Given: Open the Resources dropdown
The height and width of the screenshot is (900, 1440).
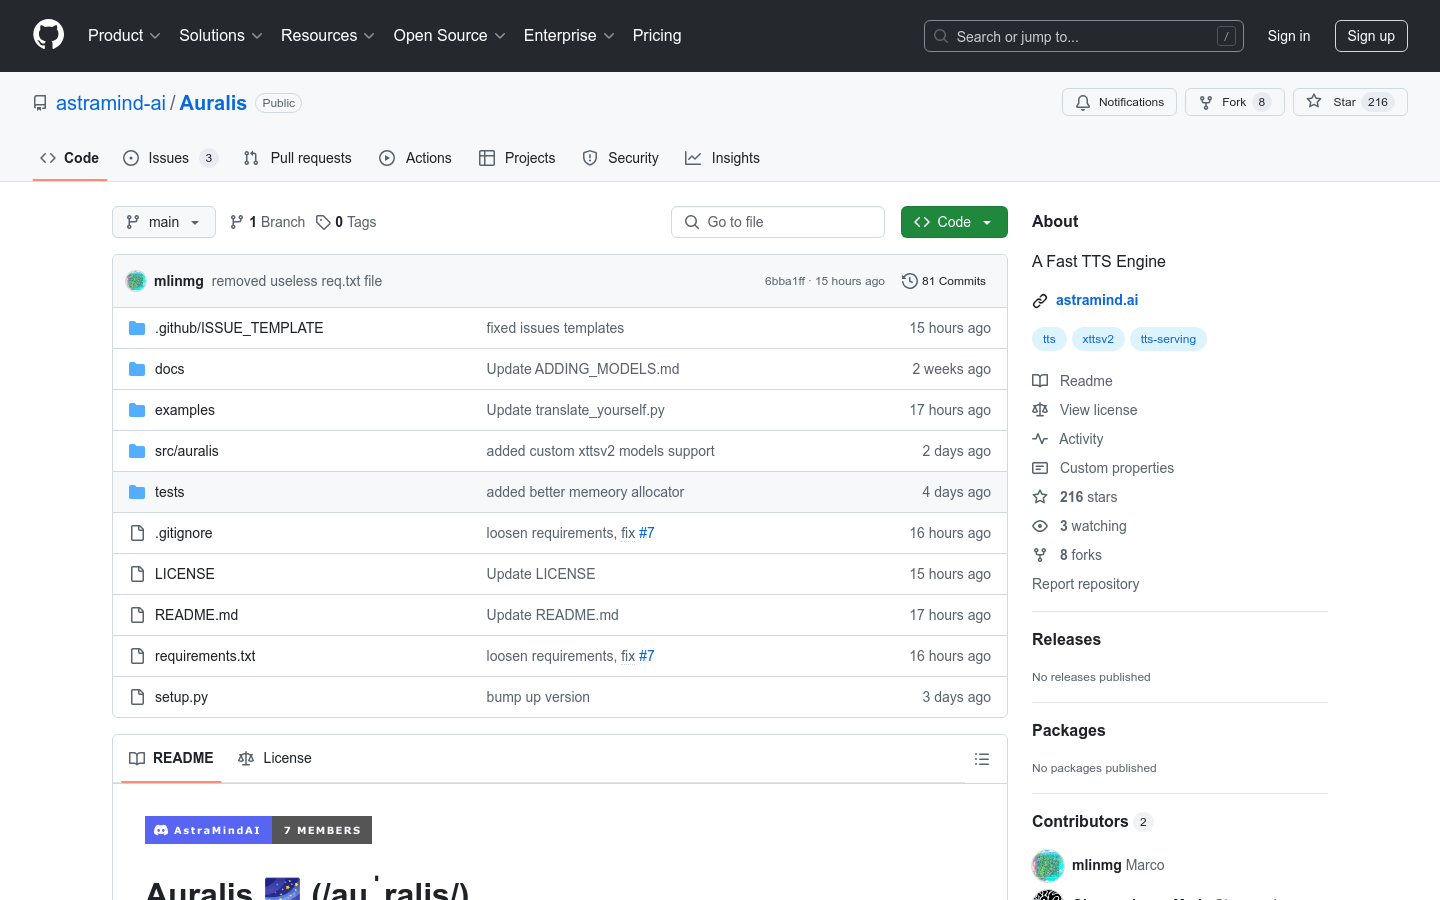Looking at the screenshot, I should (x=328, y=36).
